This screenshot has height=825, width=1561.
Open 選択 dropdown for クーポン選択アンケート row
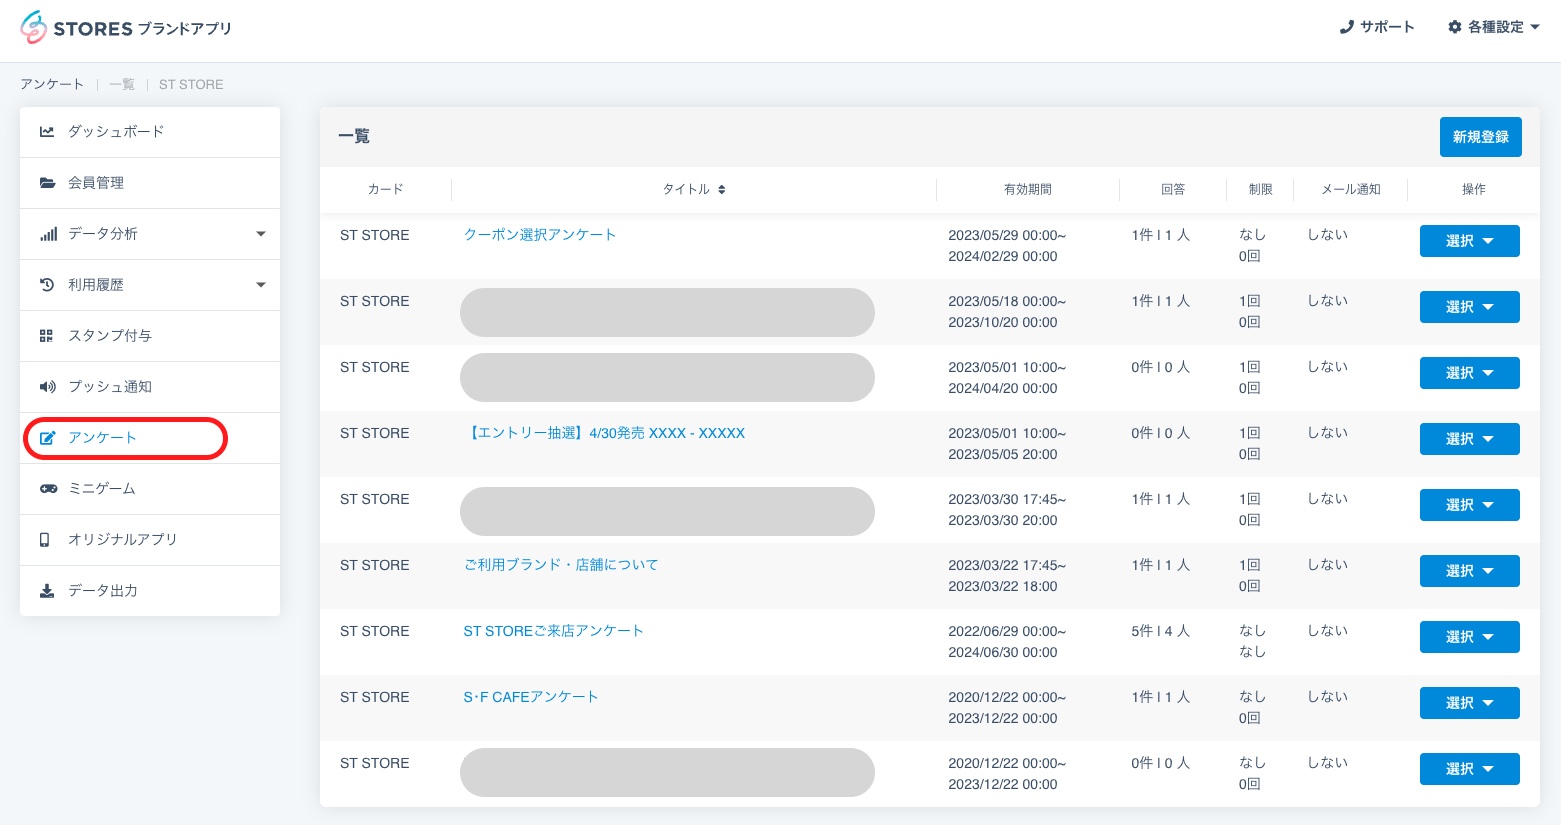tap(1469, 241)
